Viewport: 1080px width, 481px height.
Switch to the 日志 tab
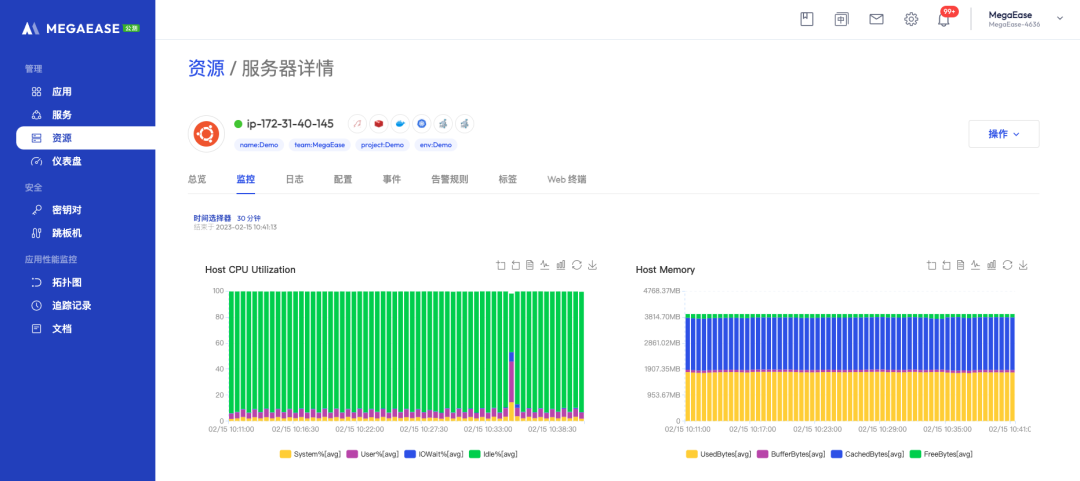294,180
